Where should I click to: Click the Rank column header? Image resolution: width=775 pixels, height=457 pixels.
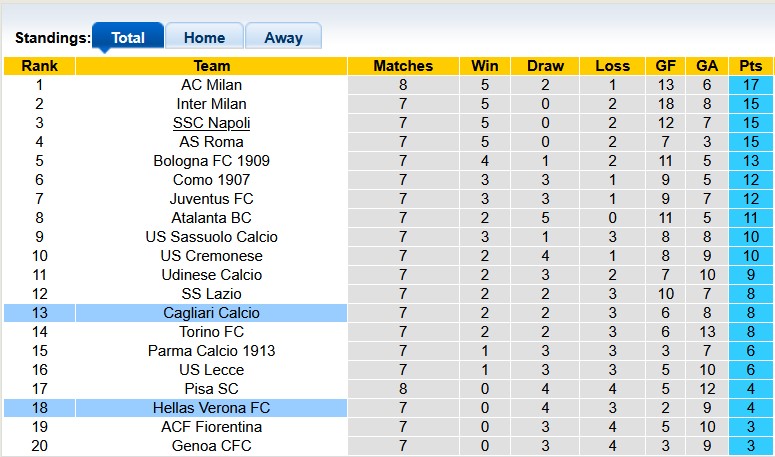pos(39,66)
